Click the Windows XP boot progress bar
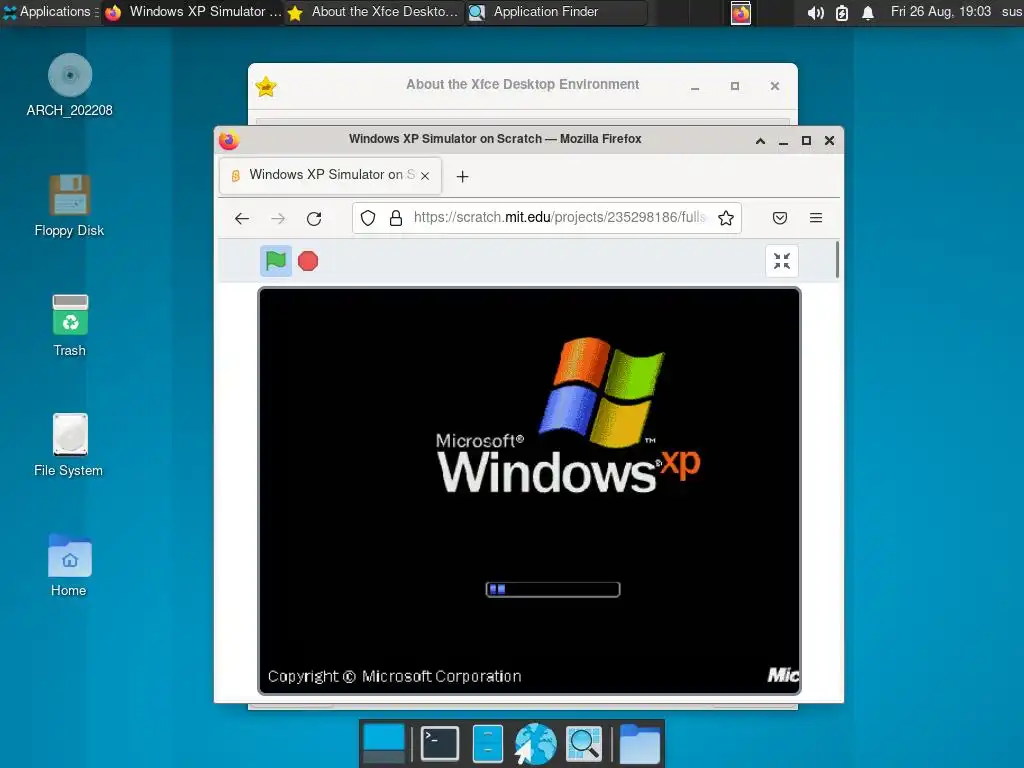 tap(552, 590)
